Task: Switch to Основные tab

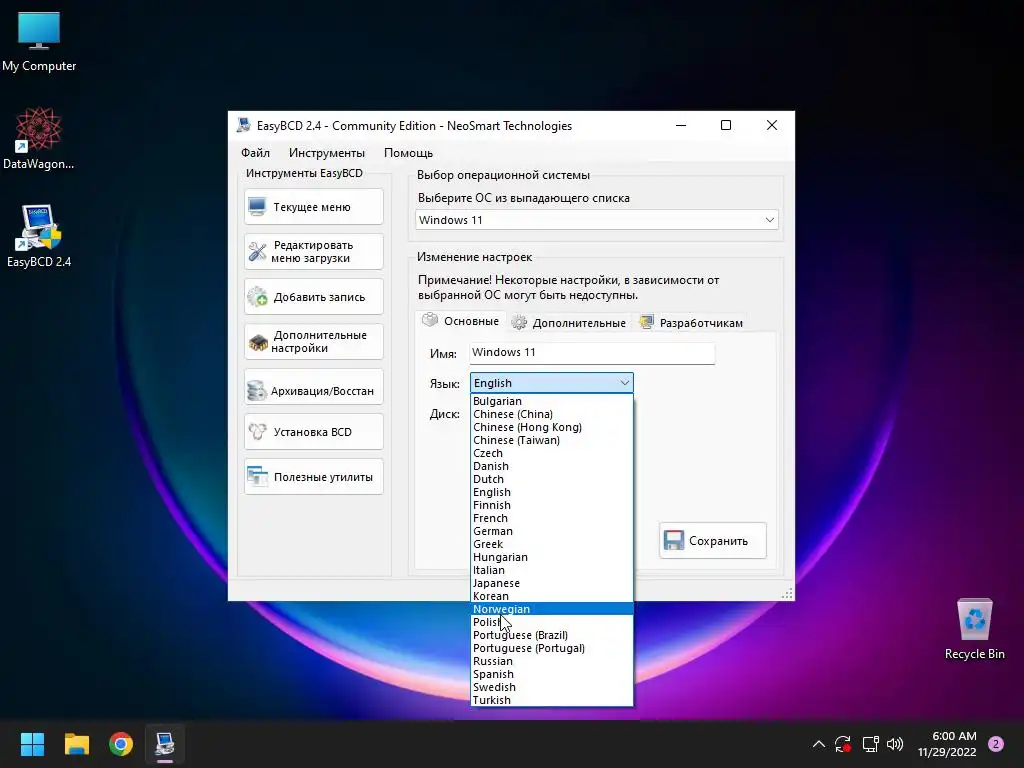Action: 461,321
